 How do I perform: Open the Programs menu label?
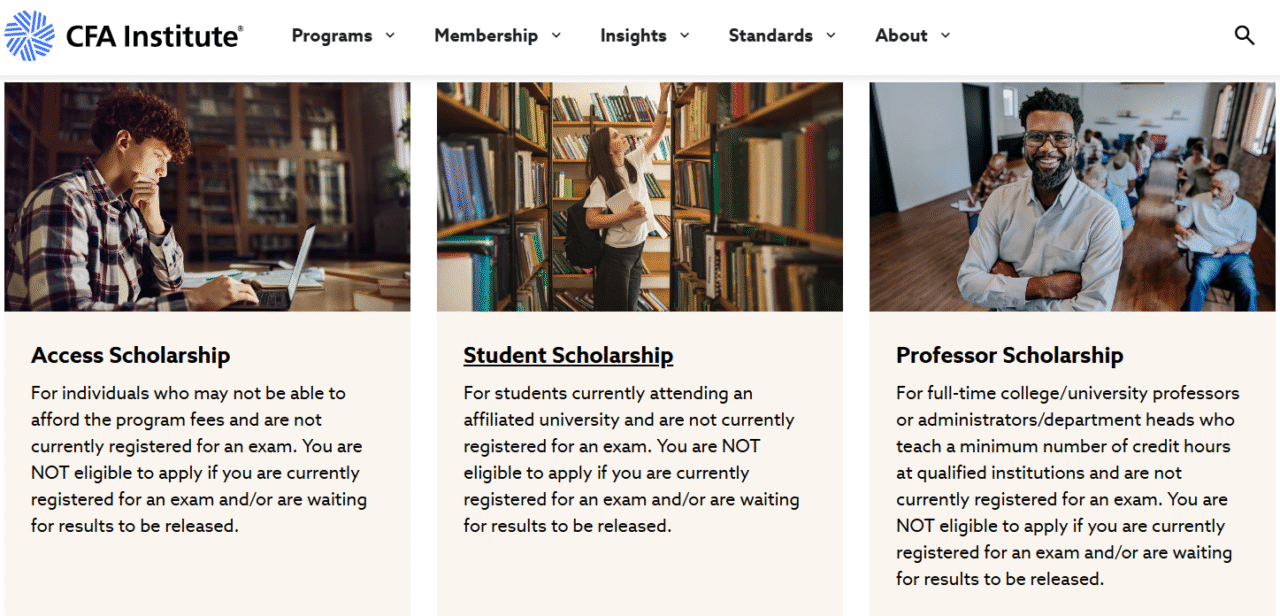(332, 36)
